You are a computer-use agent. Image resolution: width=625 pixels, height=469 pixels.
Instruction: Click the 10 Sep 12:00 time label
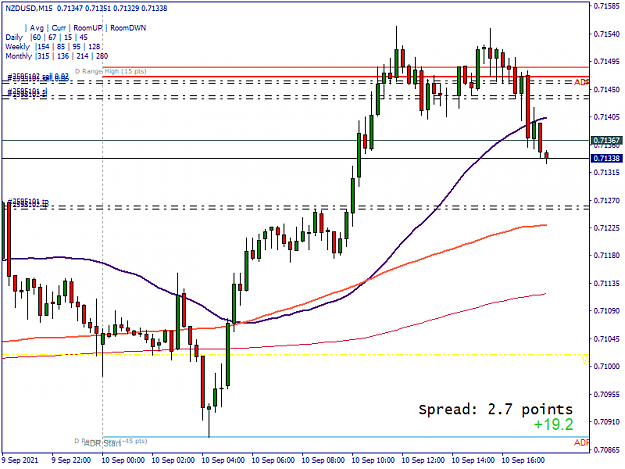(423, 460)
